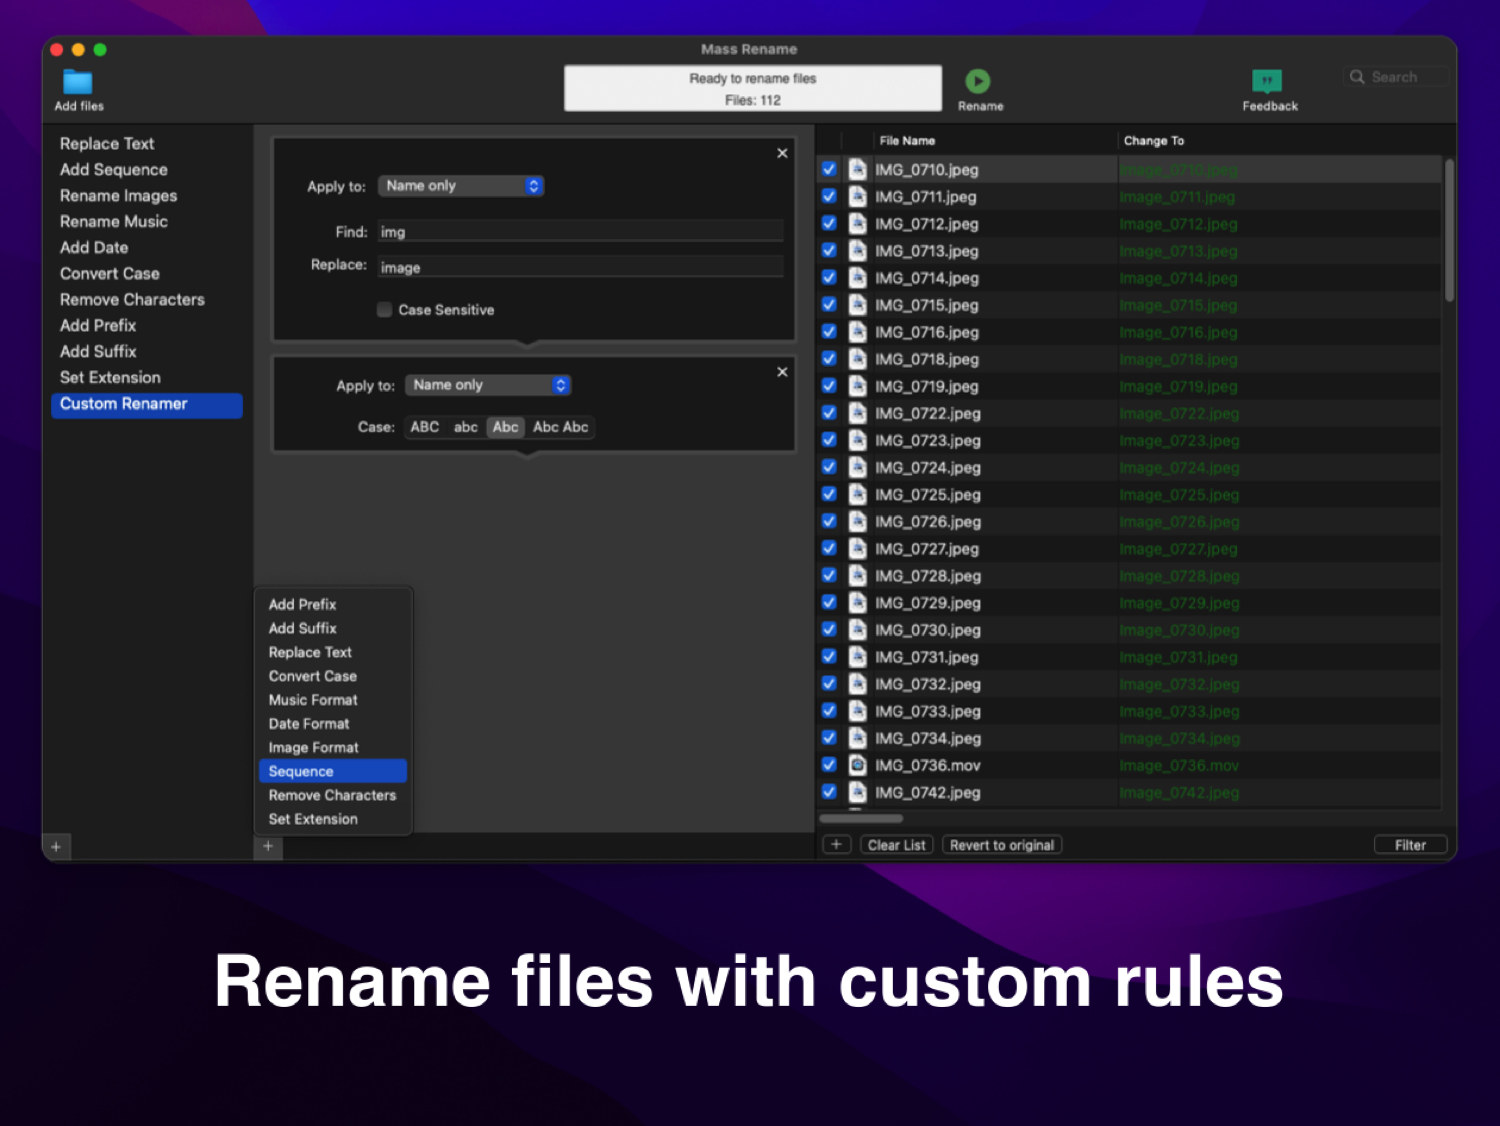The height and width of the screenshot is (1126, 1500).
Task: Enable the Case Sensitive checkbox
Action: (384, 310)
